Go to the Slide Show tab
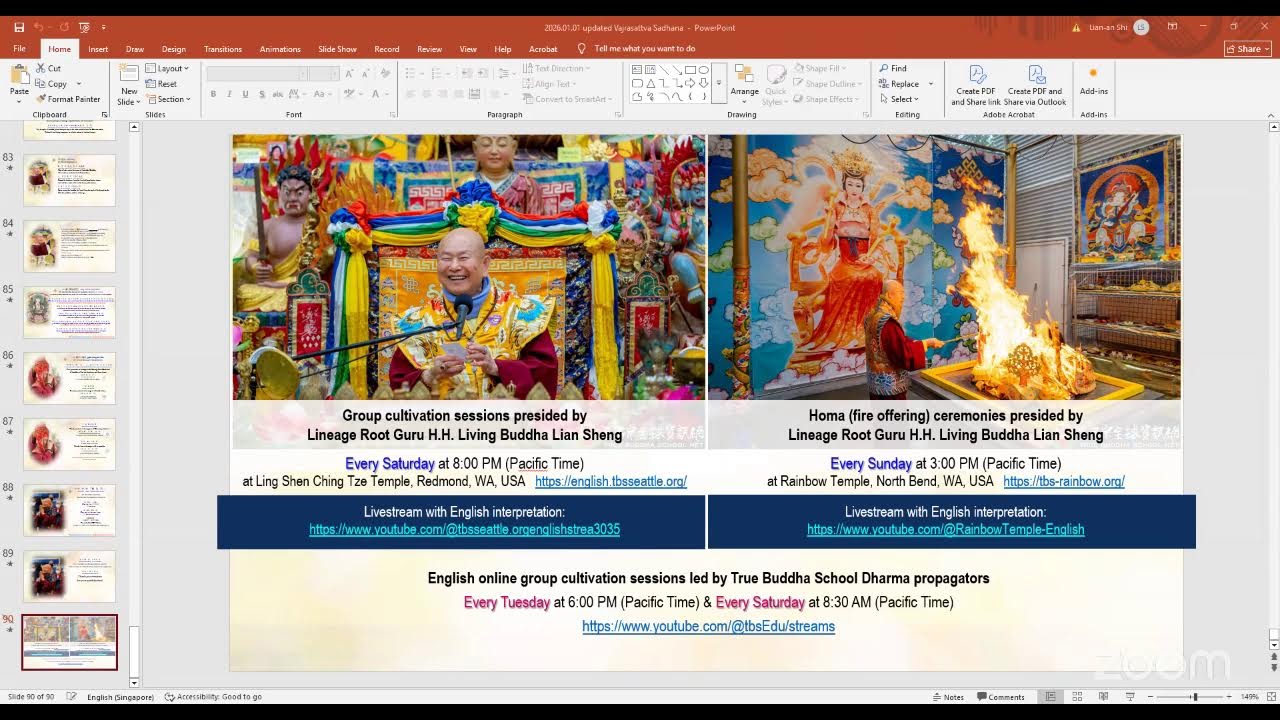The width and height of the screenshot is (1280, 720). click(x=337, y=48)
